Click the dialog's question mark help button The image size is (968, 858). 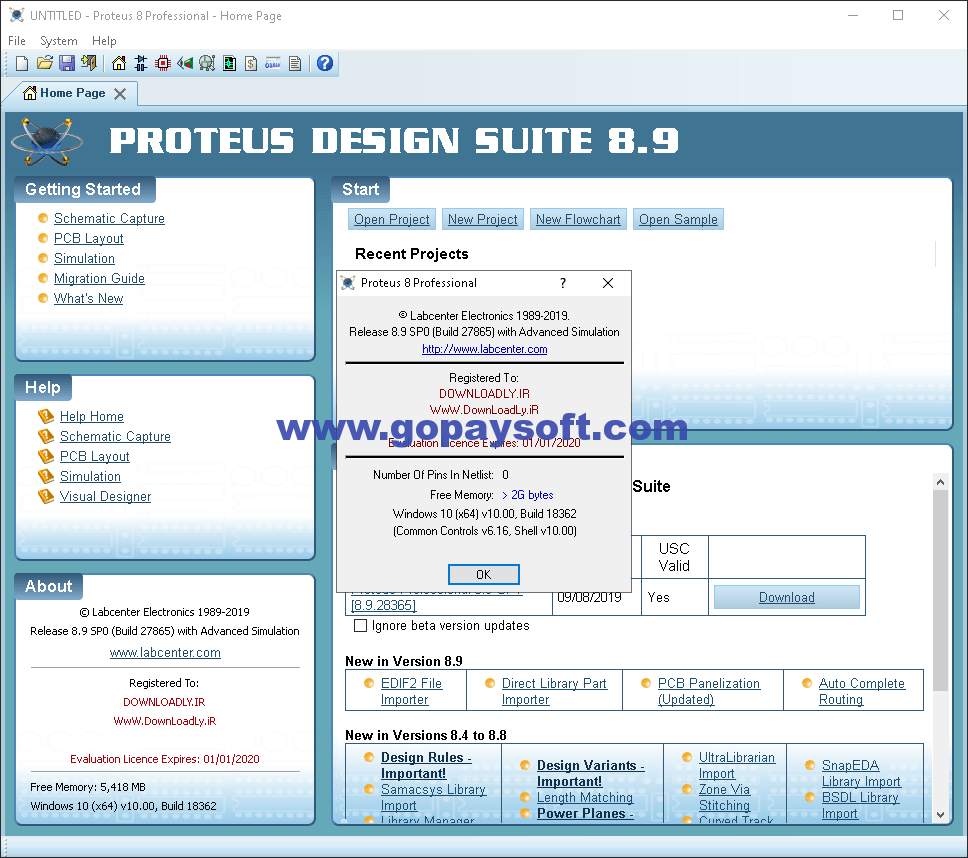(562, 283)
